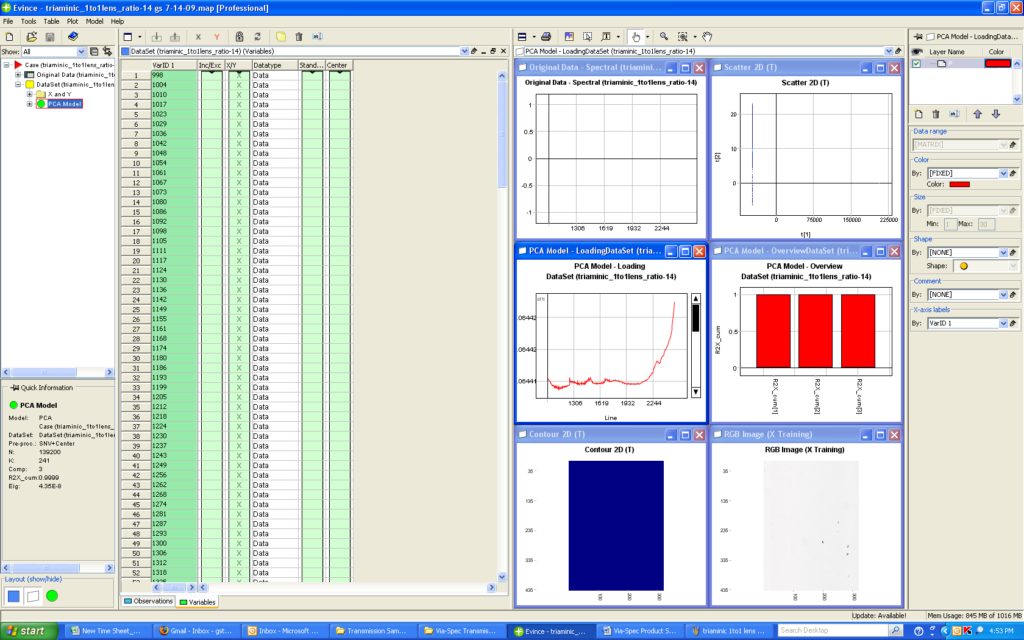
Task: Click the trash icon in the Variables table toolbar
Action: pyautogui.click(x=298, y=36)
